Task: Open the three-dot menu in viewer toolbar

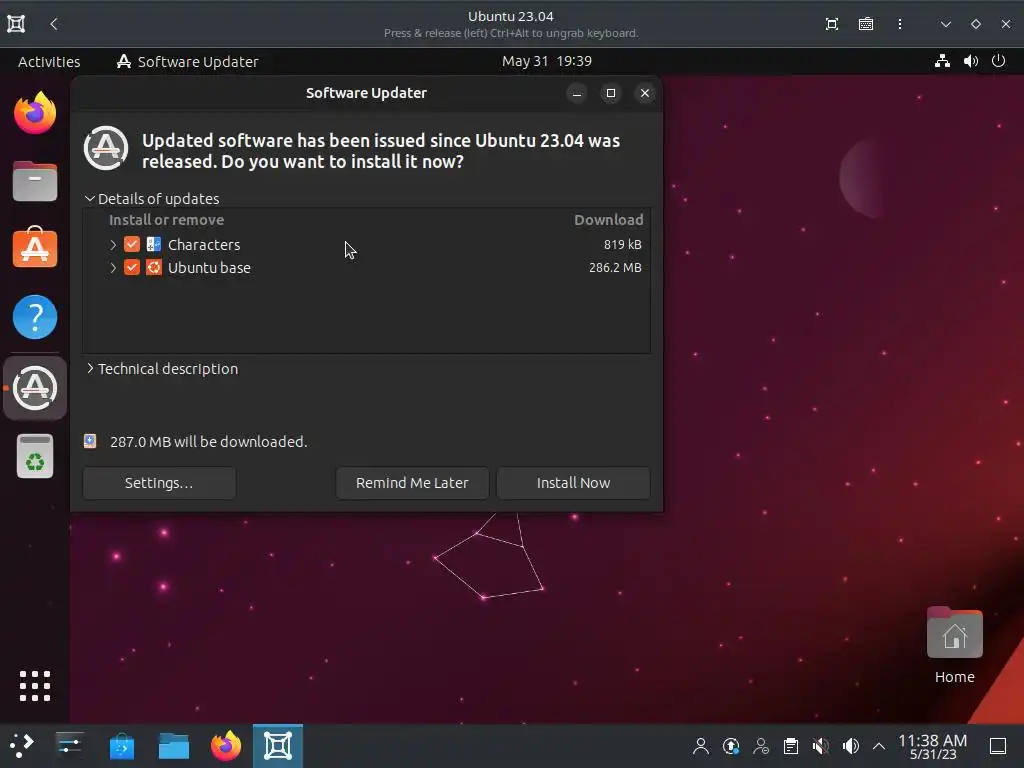Action: click(x=900, y=24)
